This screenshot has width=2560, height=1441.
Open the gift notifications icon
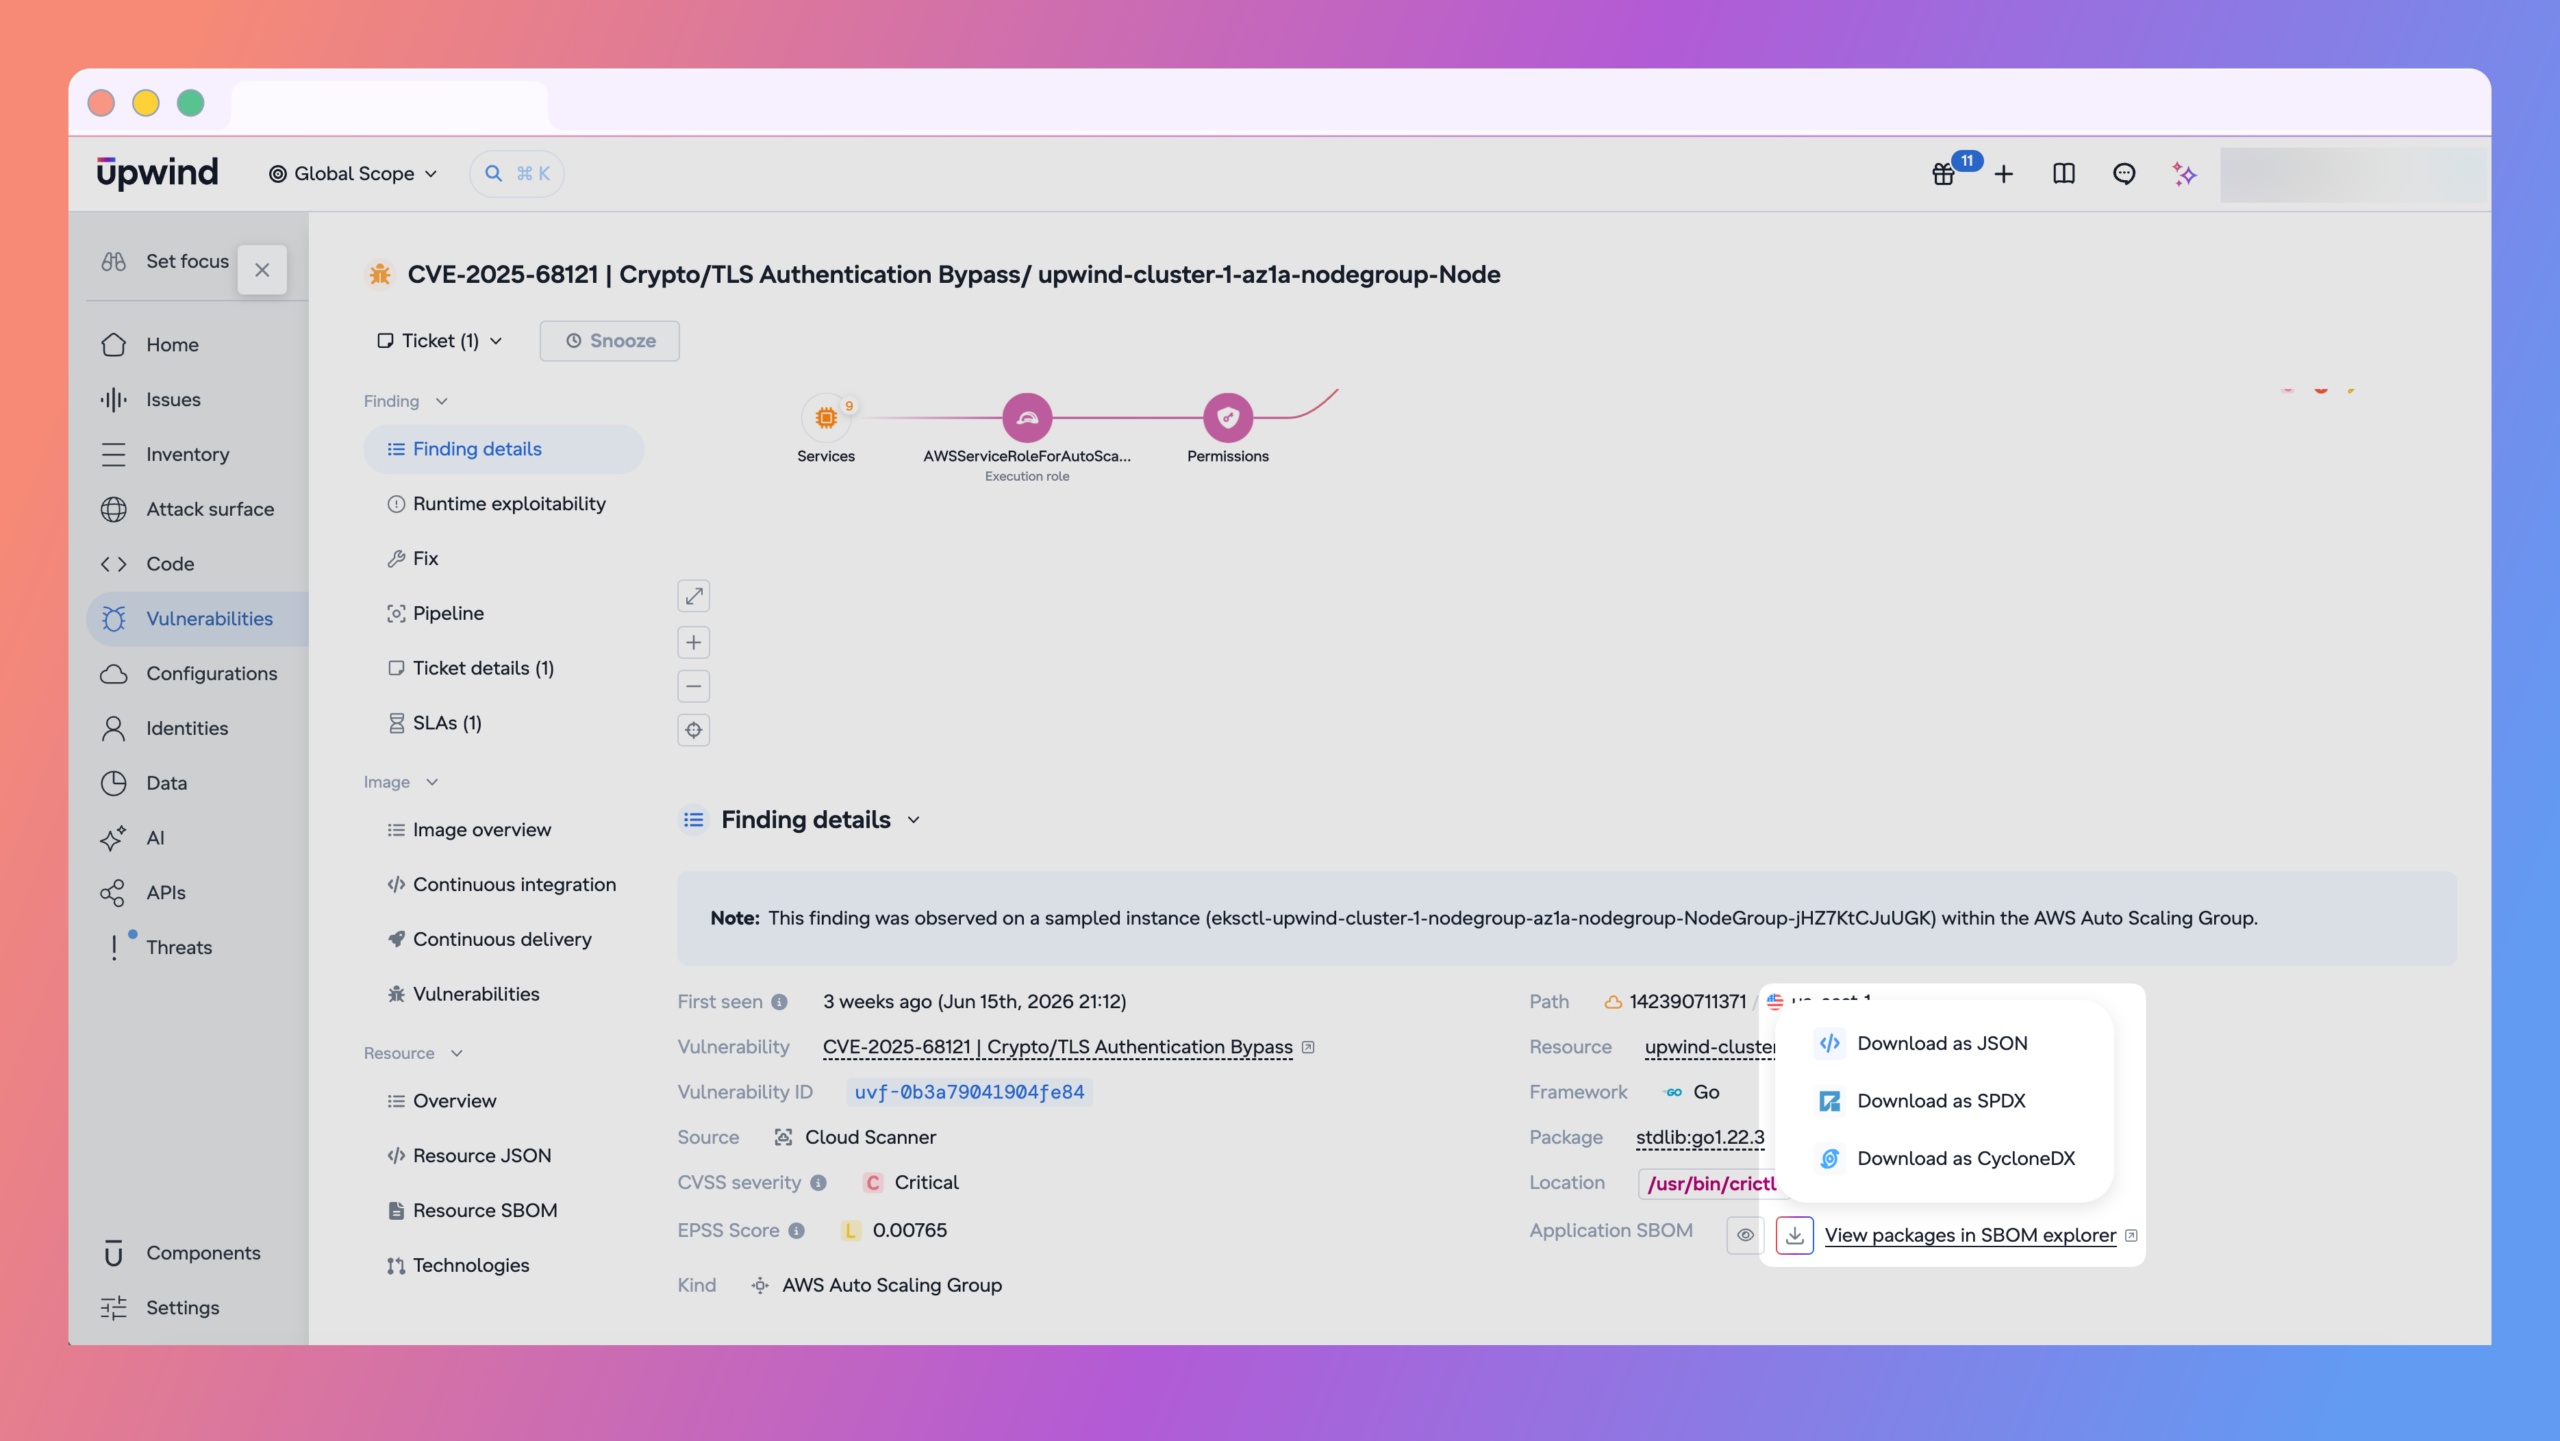1943,174
